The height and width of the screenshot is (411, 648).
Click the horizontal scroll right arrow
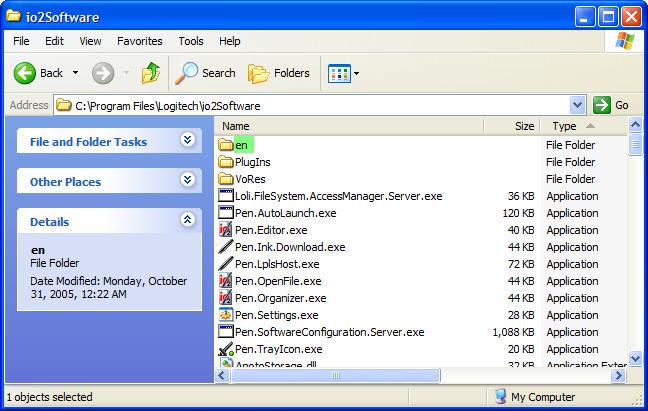pyautogui.click(x=619, y=375)
